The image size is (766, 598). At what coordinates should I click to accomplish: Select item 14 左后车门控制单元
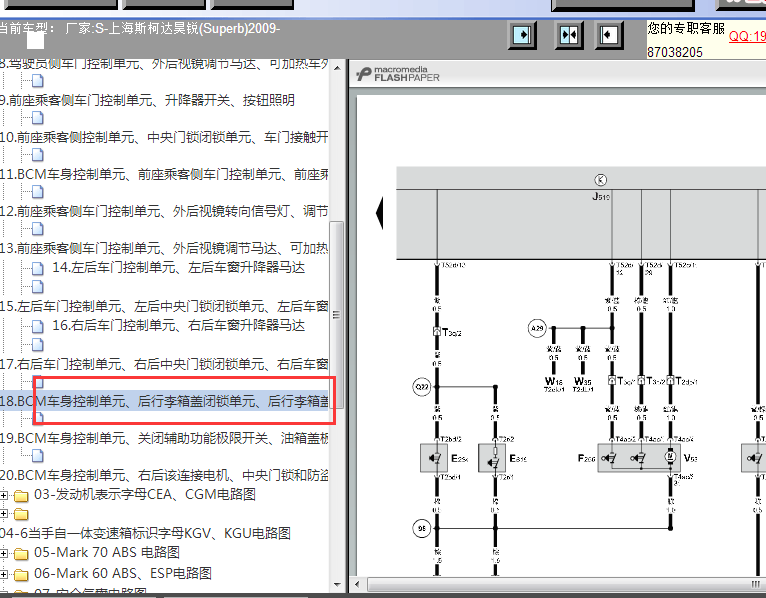point(178,267)
